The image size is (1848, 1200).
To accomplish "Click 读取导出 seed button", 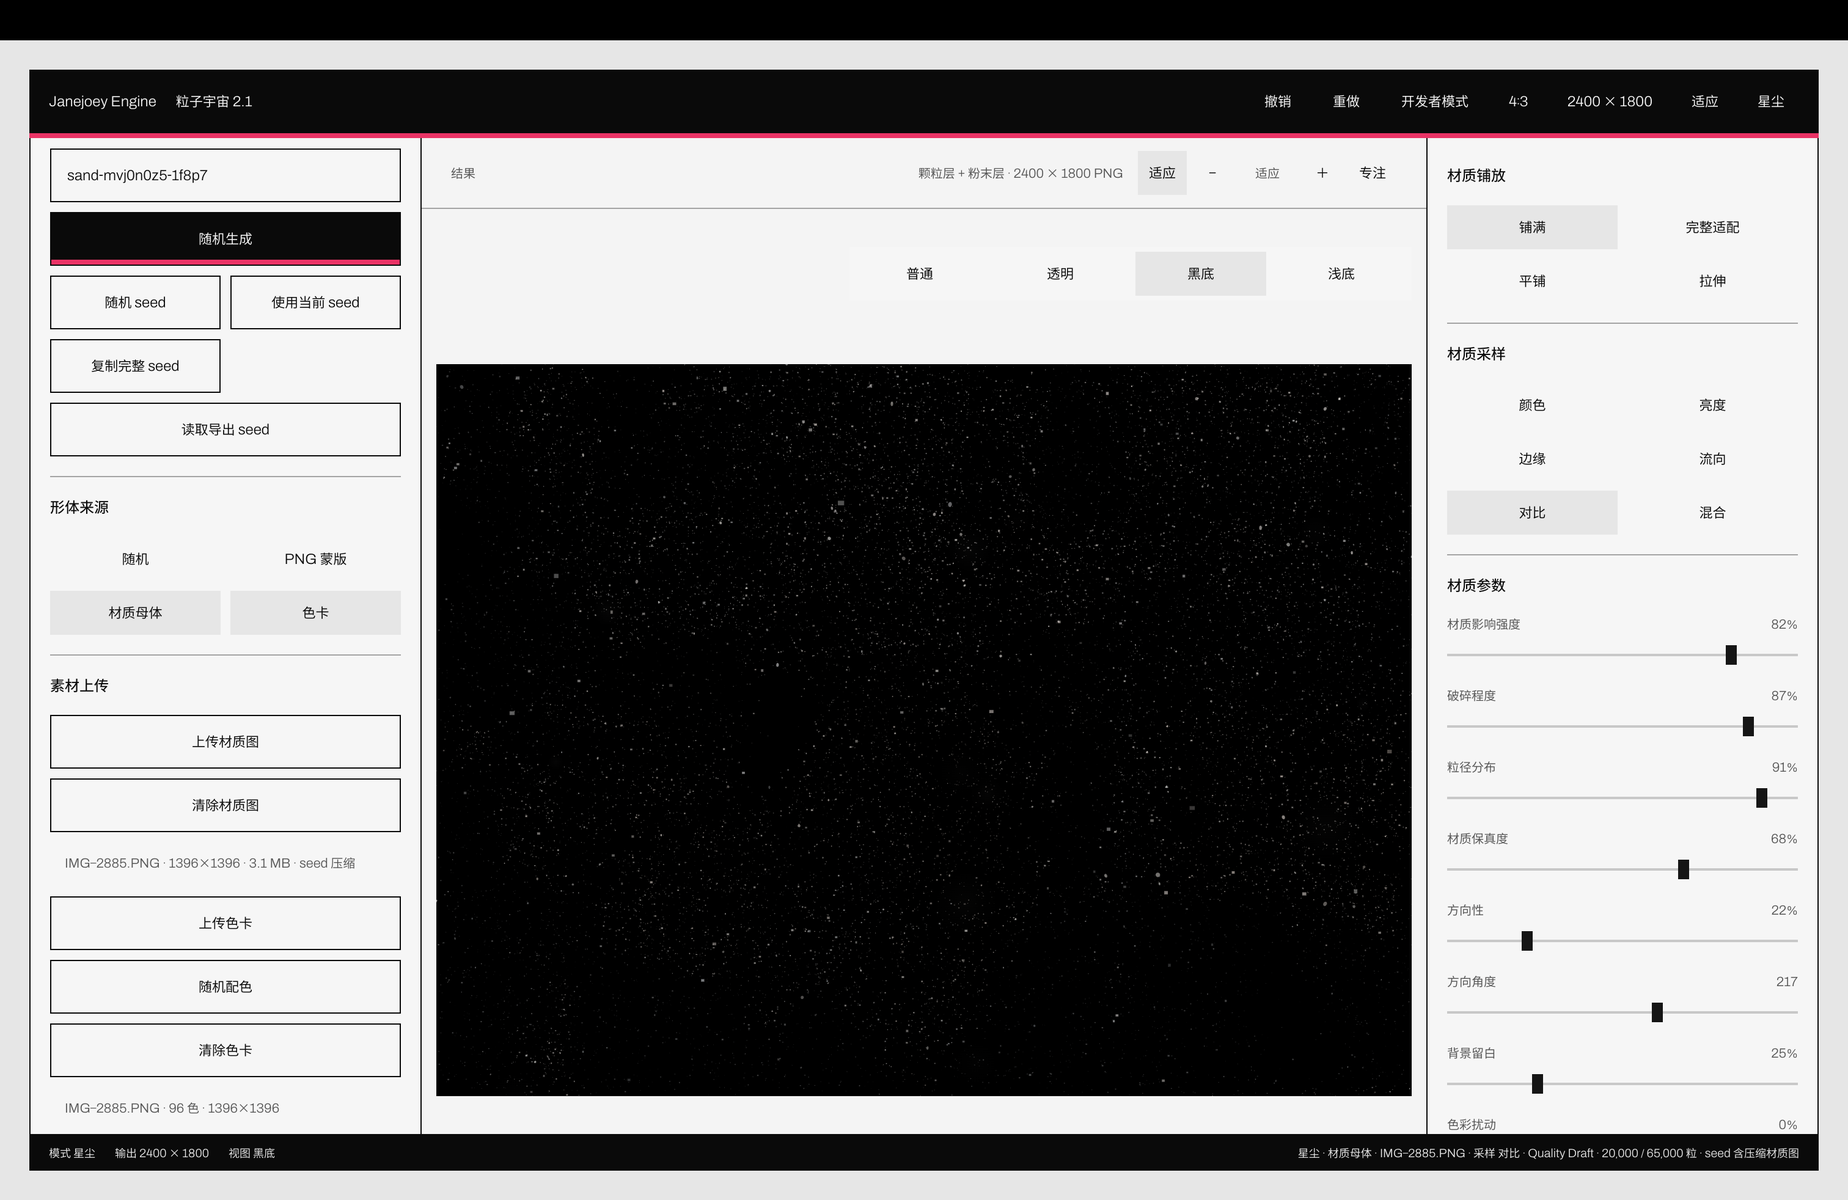I will (225, 429).
